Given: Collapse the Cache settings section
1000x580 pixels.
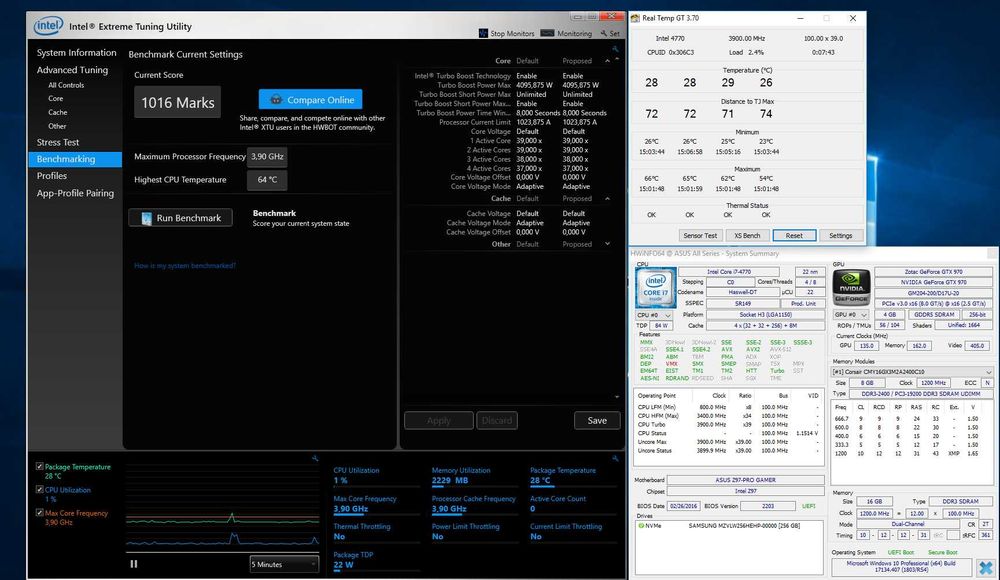Looking at the screenshot, I should pyautogui.click(x=607, y=198).
